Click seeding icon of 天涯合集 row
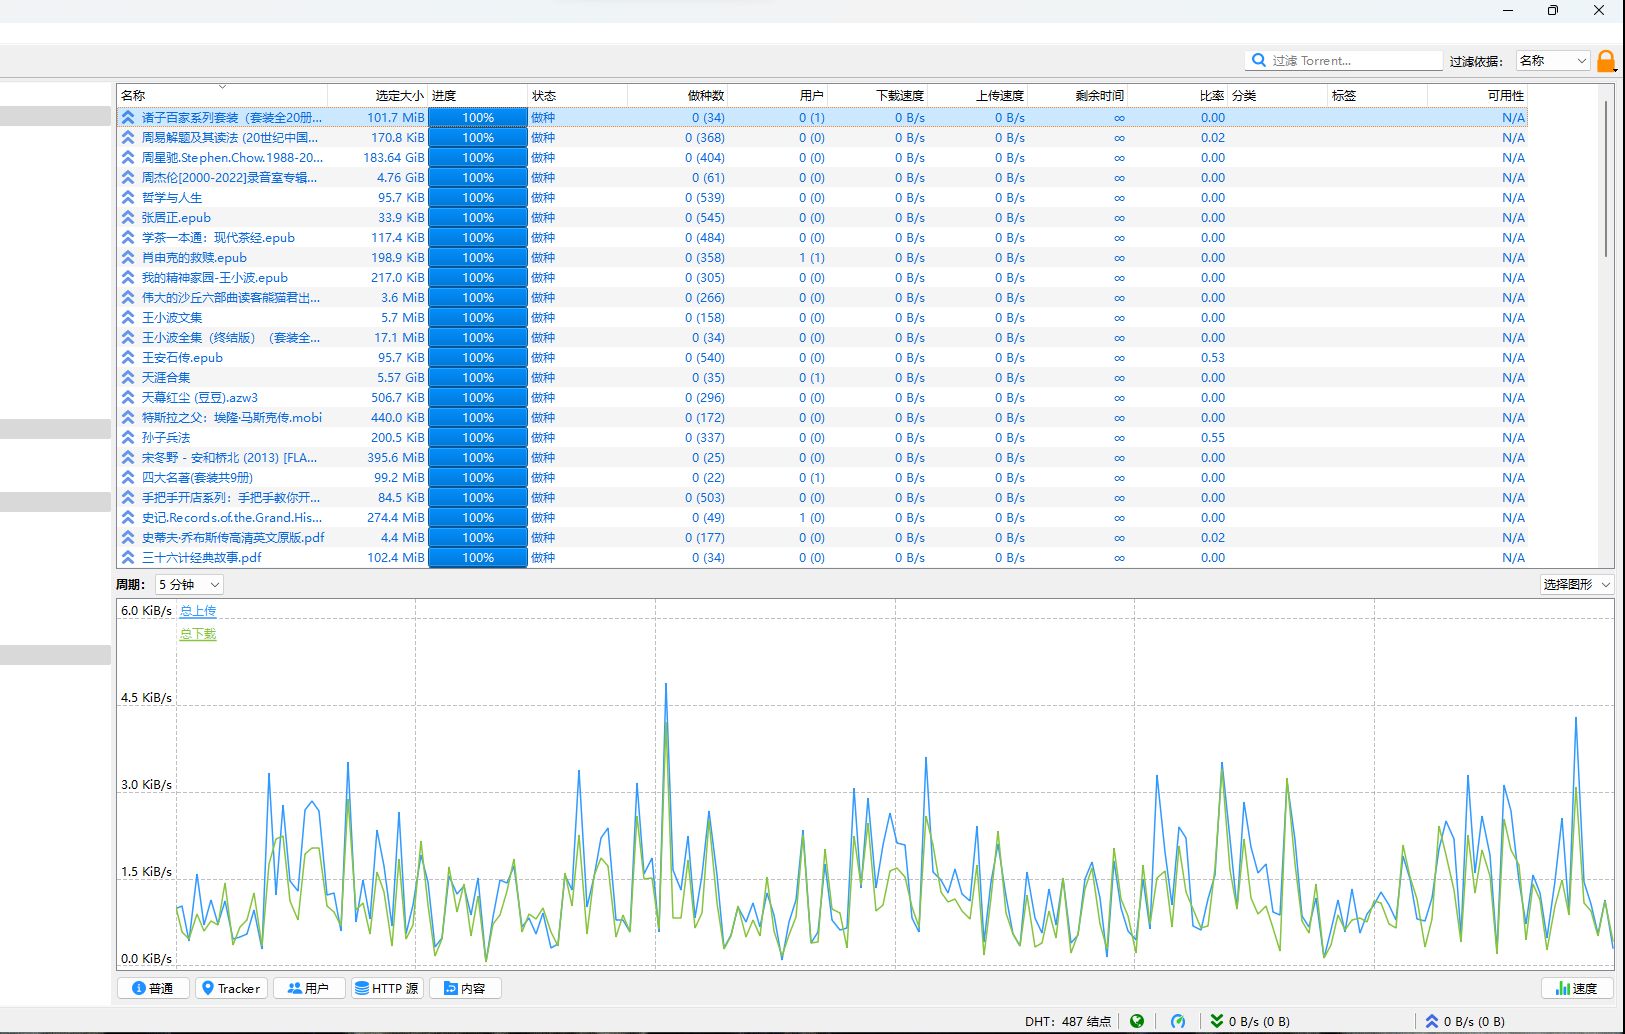 tap(128, 377)
